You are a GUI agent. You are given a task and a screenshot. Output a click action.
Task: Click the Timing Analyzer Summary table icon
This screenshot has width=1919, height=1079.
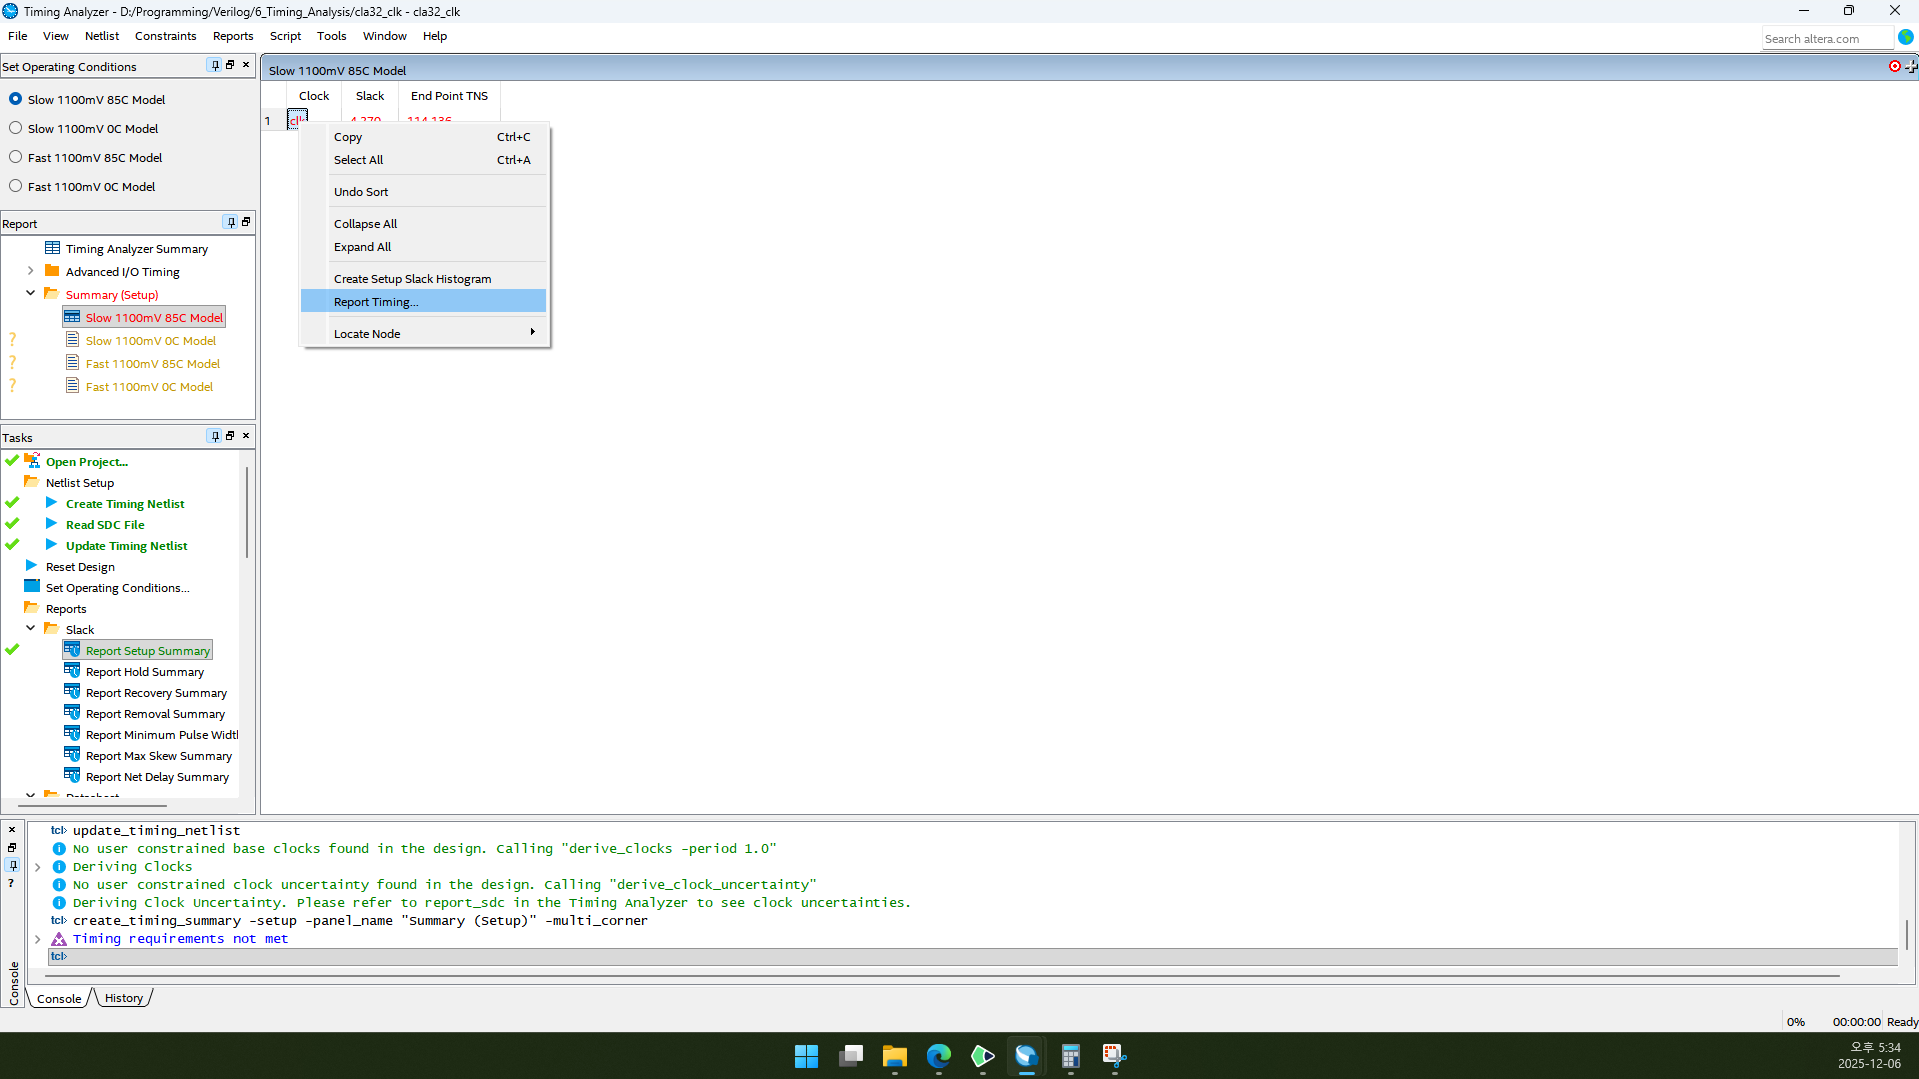click(52, 248)
